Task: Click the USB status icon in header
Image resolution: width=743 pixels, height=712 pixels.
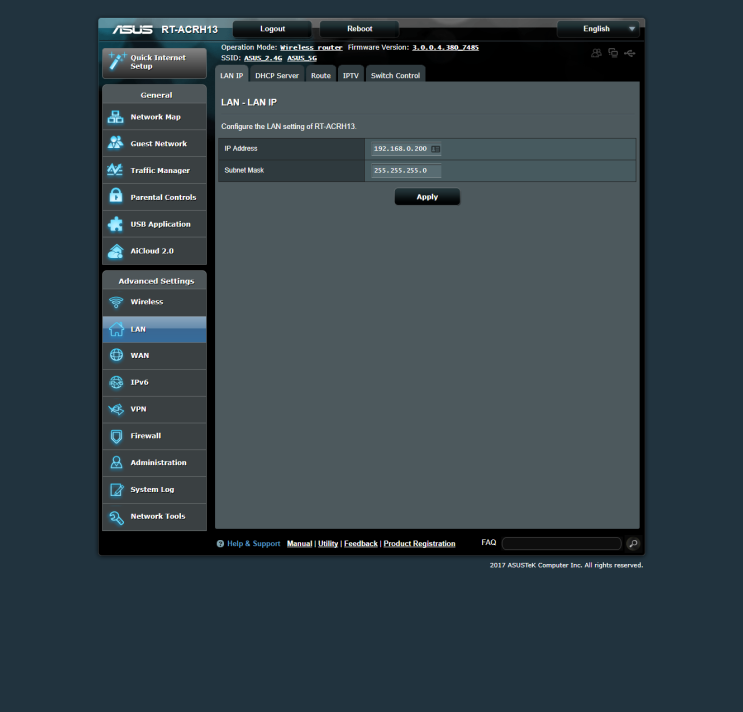Action: click(630, 53)
